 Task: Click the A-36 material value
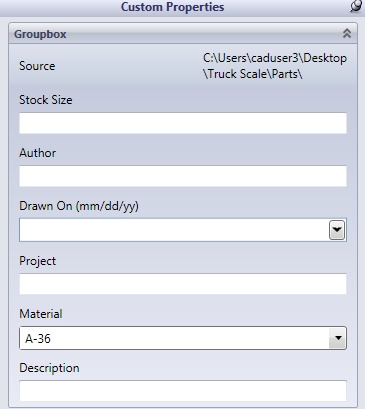(x=38, y=339)
